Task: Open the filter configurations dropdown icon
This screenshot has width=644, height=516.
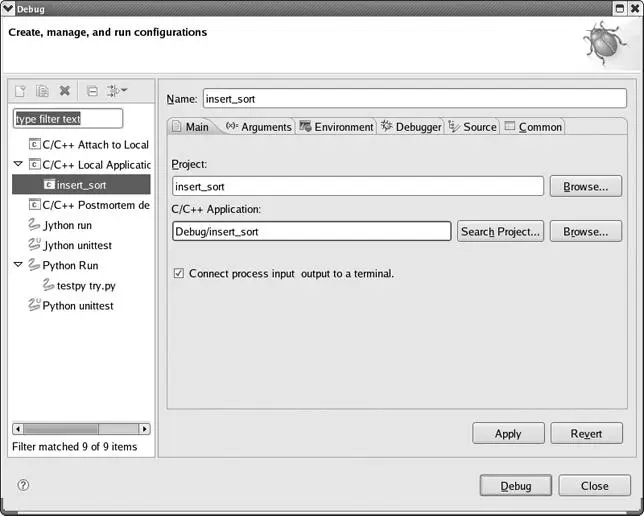Action: click(x=116, y=91)
